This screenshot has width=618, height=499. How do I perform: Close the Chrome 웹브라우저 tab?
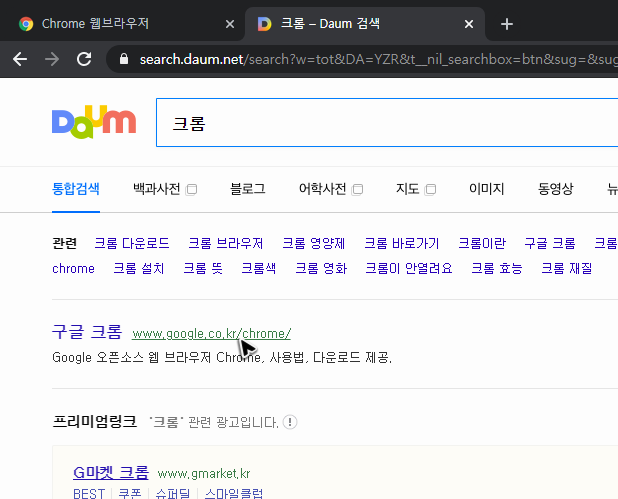230,24
